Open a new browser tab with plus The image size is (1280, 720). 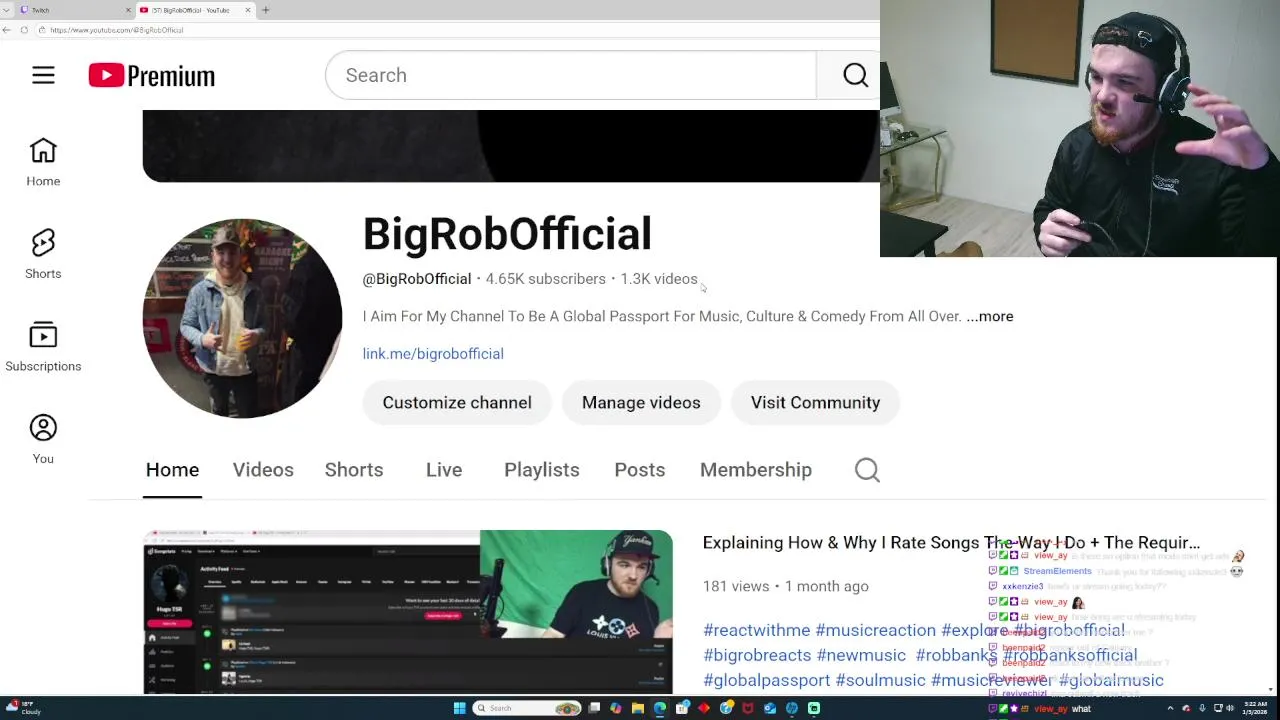pos(265,10)
